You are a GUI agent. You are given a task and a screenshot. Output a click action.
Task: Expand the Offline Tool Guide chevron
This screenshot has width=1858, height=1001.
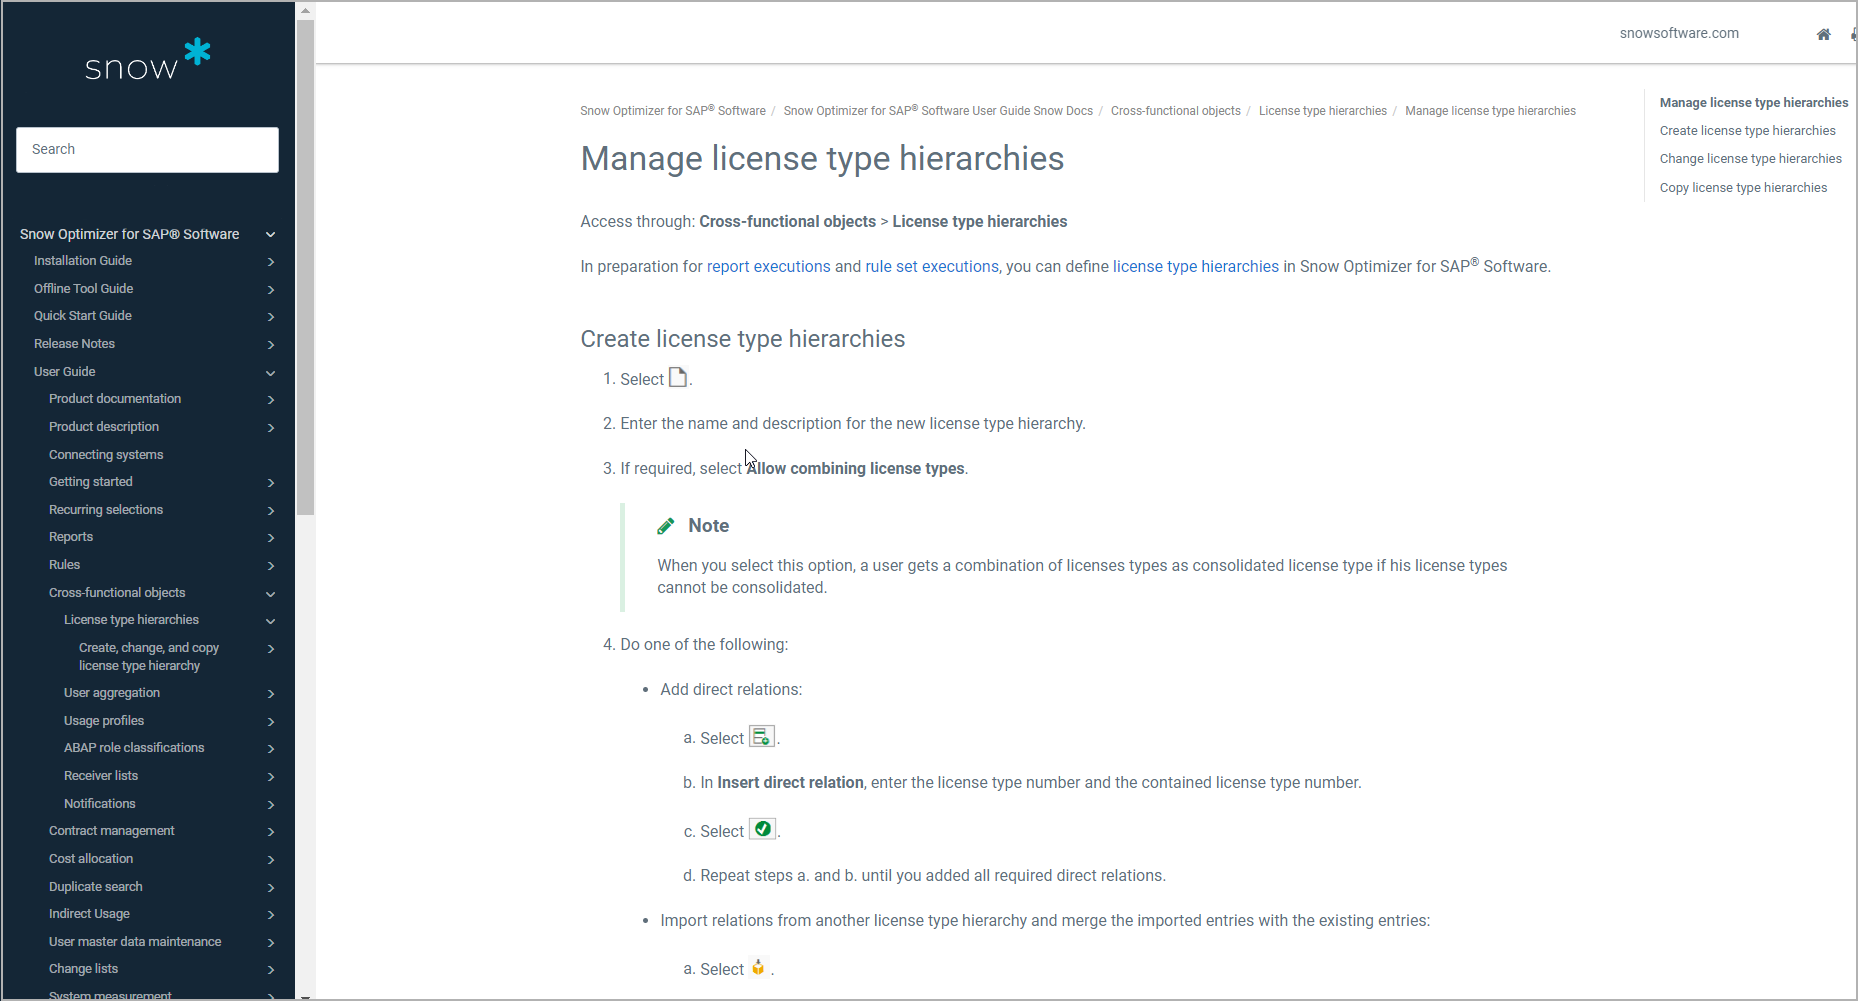[x=271, y=290]
